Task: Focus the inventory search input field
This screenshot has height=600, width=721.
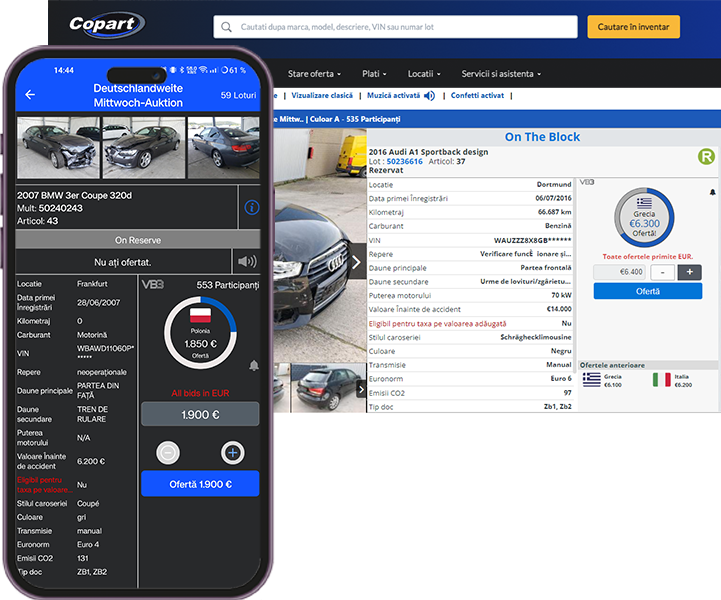Action: (395, 27)
